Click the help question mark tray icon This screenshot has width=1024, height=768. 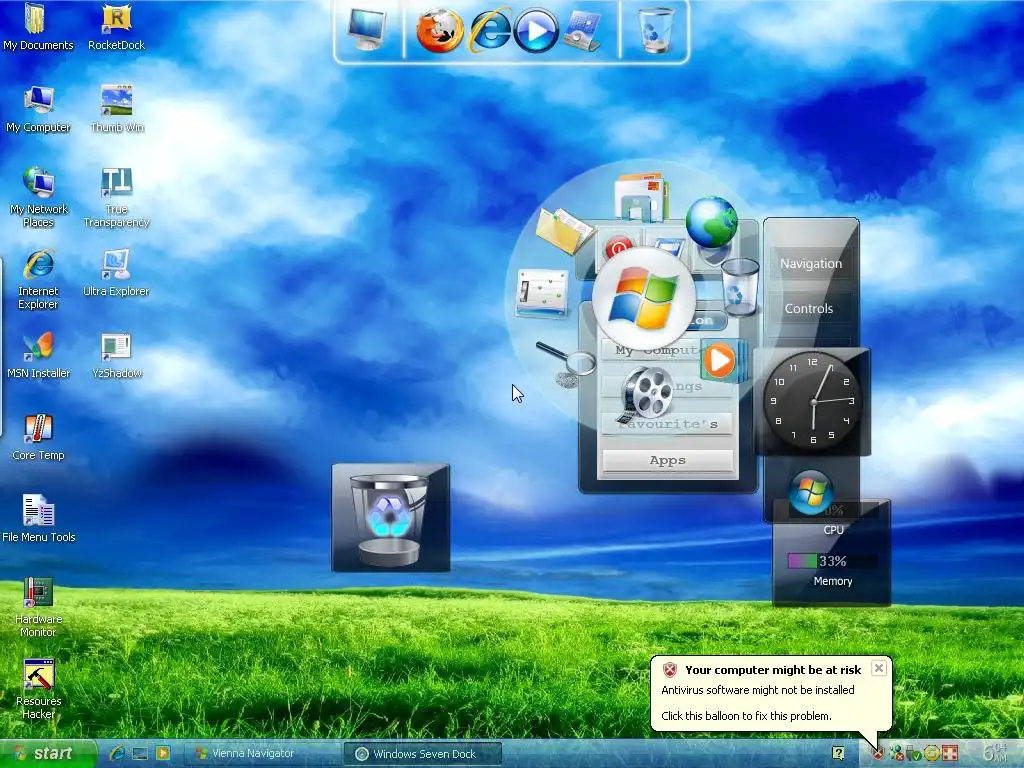pos(839,754)
